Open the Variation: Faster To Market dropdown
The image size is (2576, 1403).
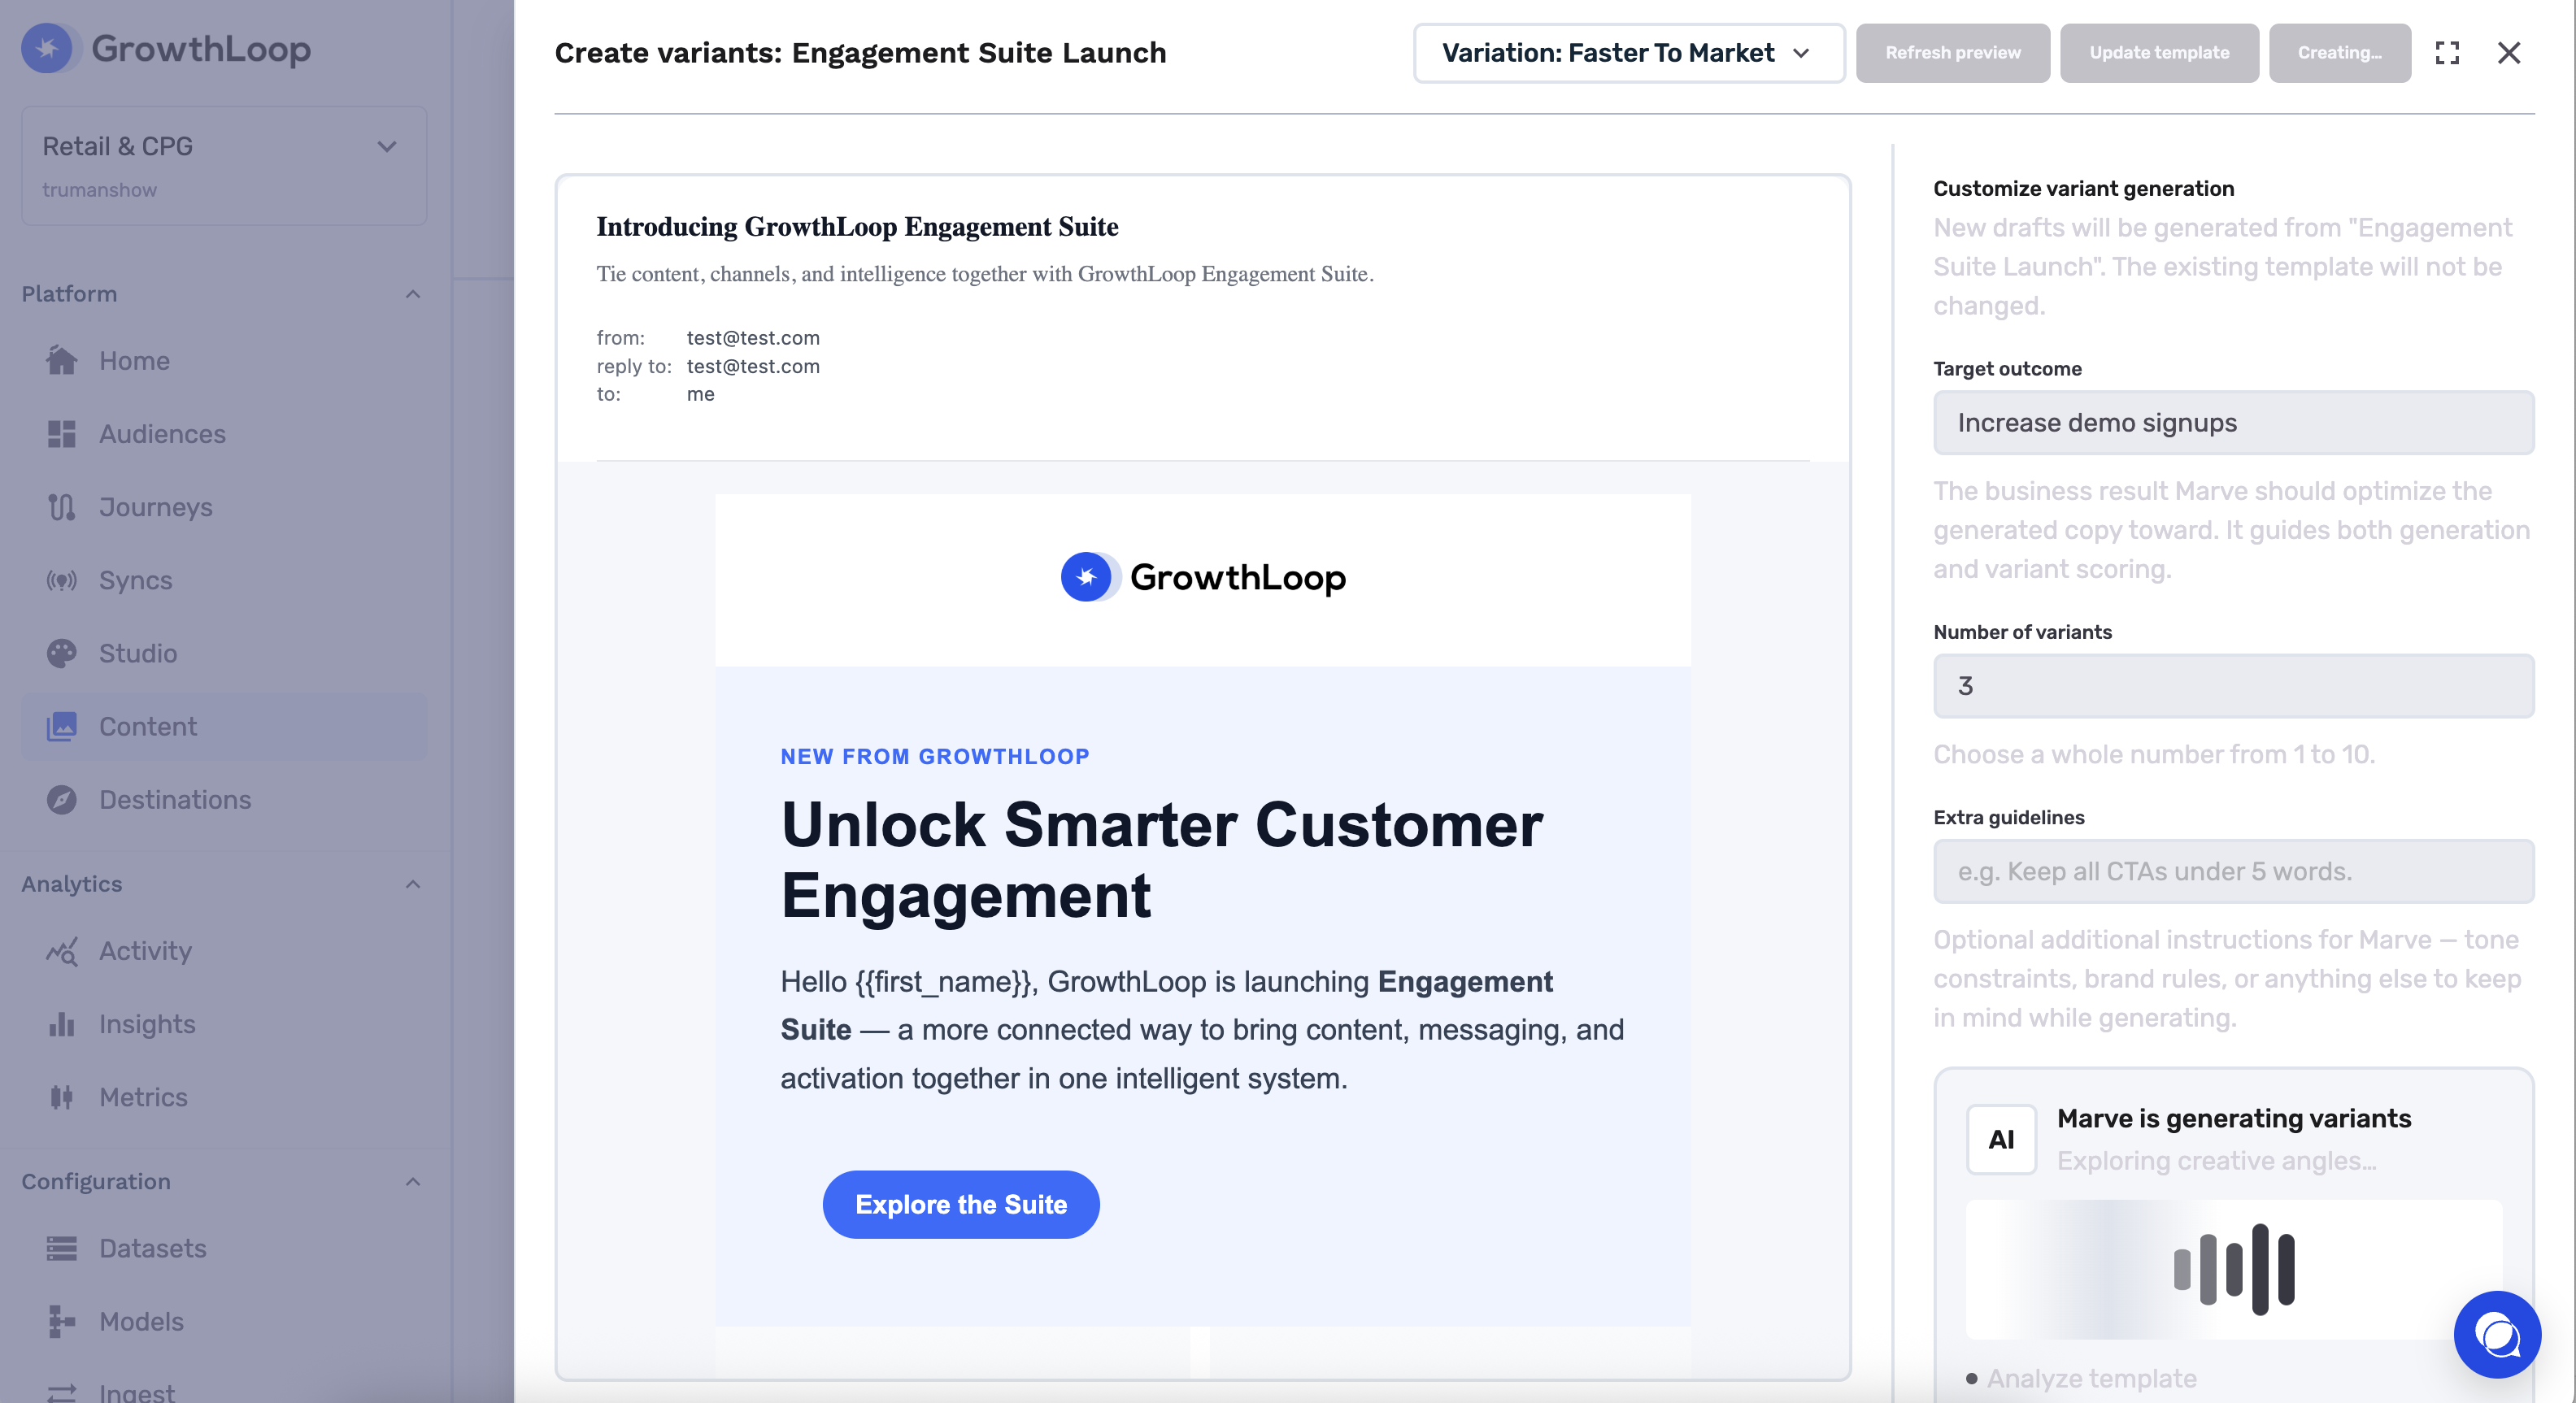(1629, 53)
